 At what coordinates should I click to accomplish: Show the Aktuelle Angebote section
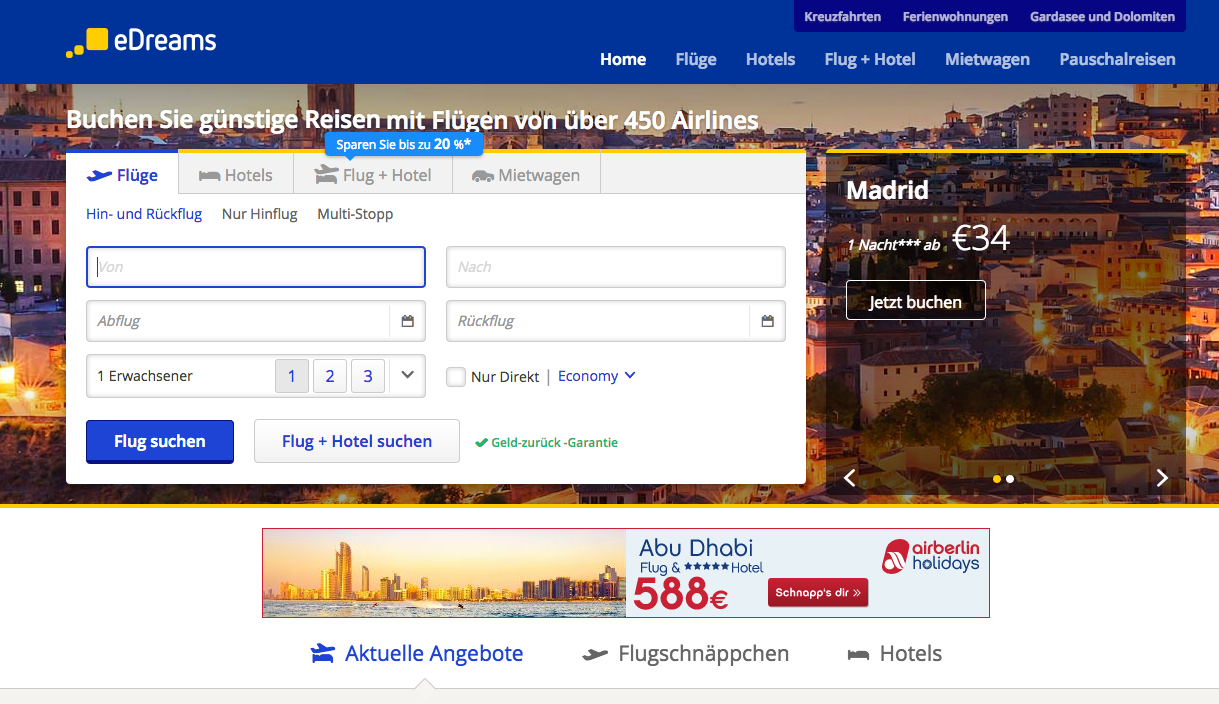click(x=416, y=654)
